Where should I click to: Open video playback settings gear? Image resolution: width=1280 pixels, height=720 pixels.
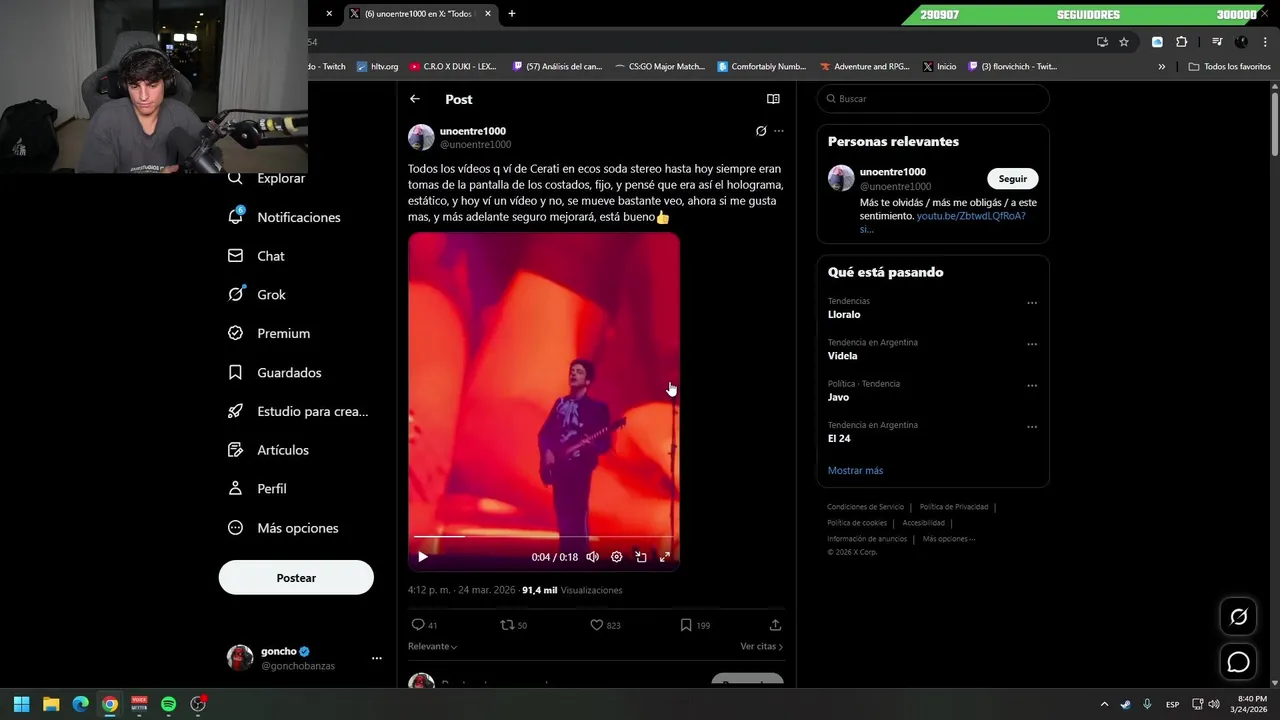coord(617,557)
